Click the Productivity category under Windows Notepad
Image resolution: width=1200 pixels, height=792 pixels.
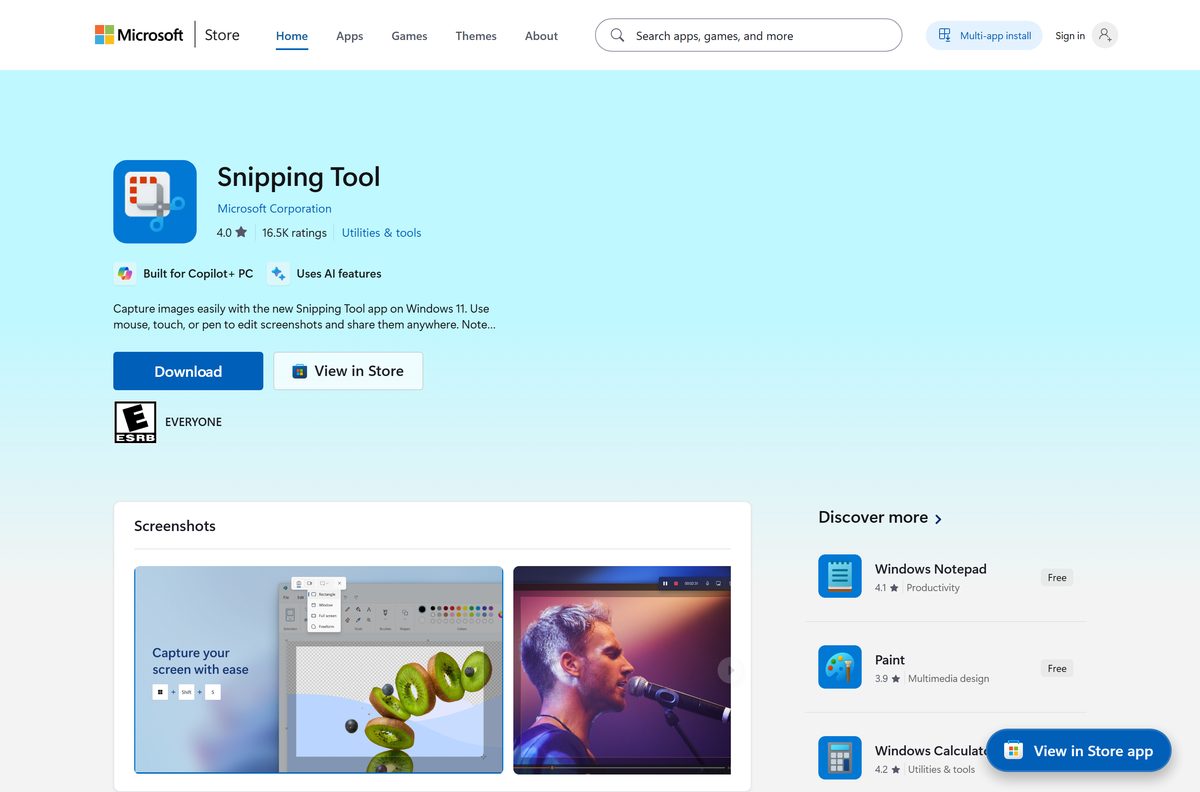click(933, 588)
